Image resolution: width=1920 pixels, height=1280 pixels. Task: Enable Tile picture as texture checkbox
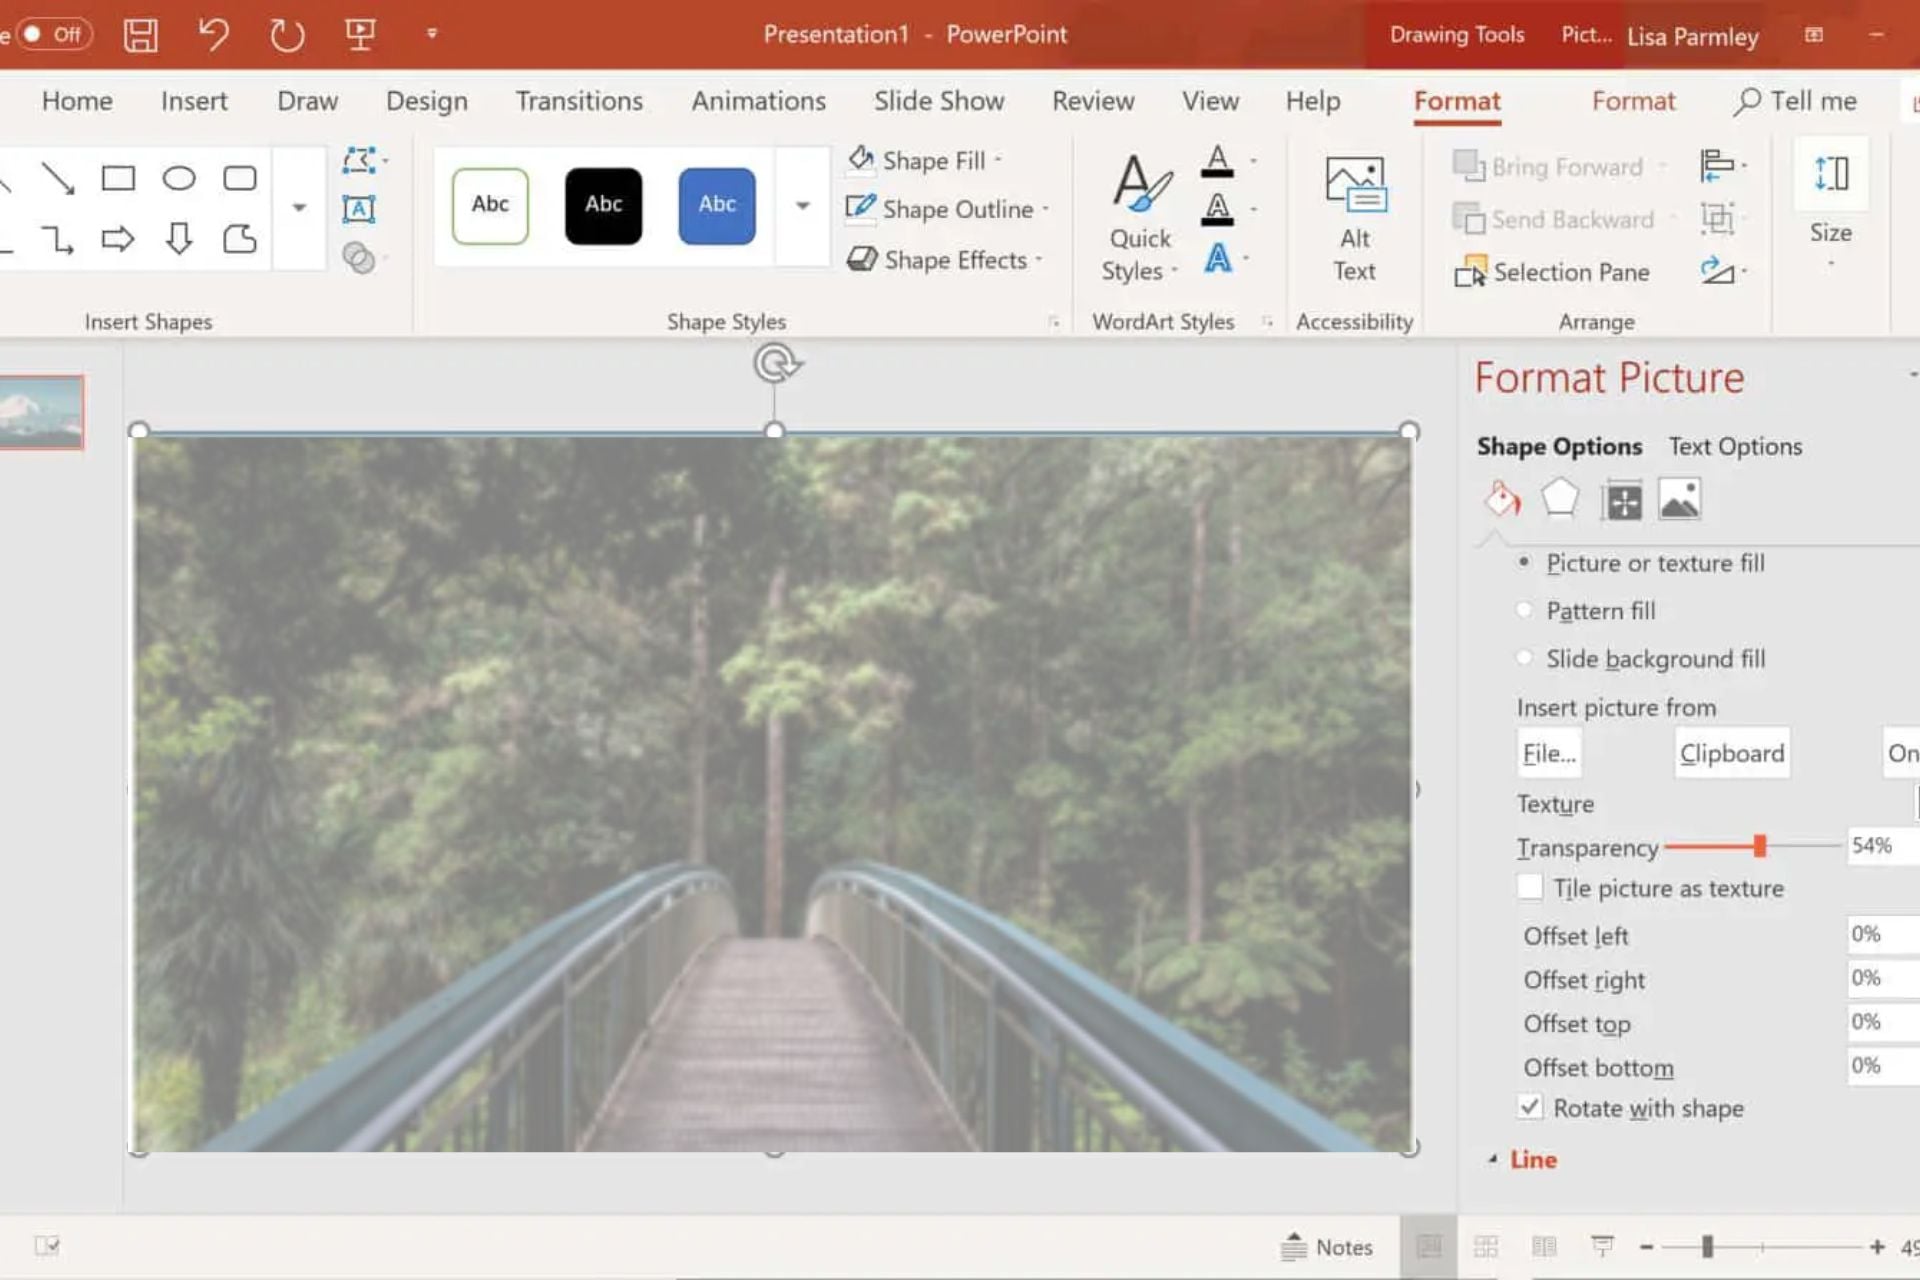[x=1530, y=887]
